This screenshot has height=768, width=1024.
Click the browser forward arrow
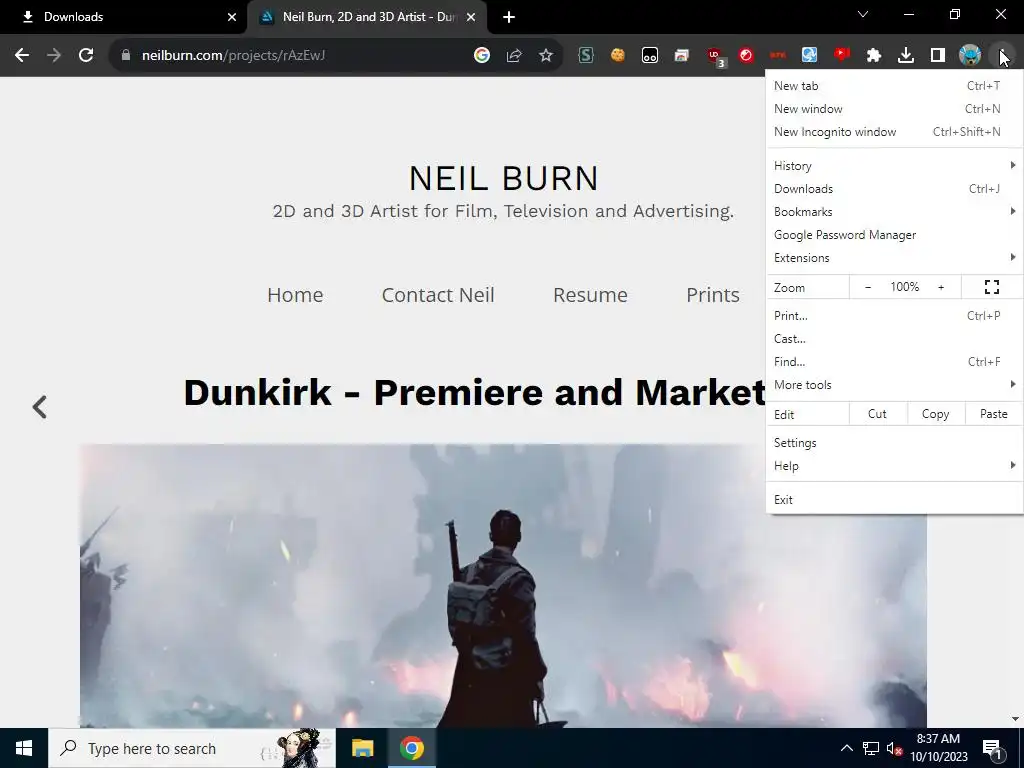[54, 56]
